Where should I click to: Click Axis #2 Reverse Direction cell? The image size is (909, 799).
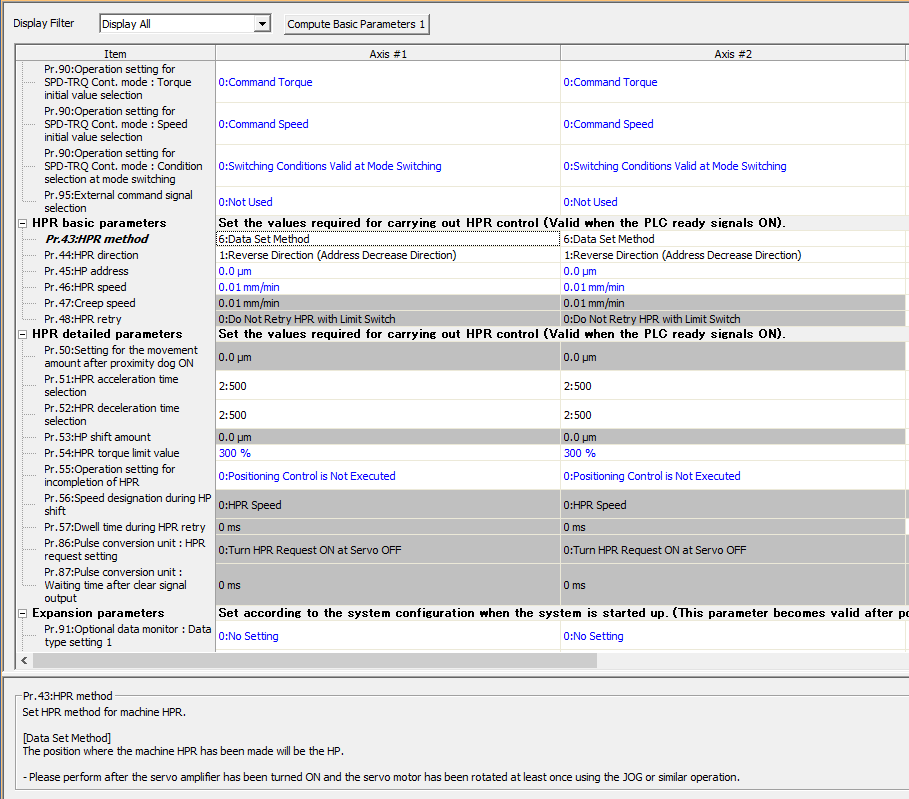coord(733,255)
